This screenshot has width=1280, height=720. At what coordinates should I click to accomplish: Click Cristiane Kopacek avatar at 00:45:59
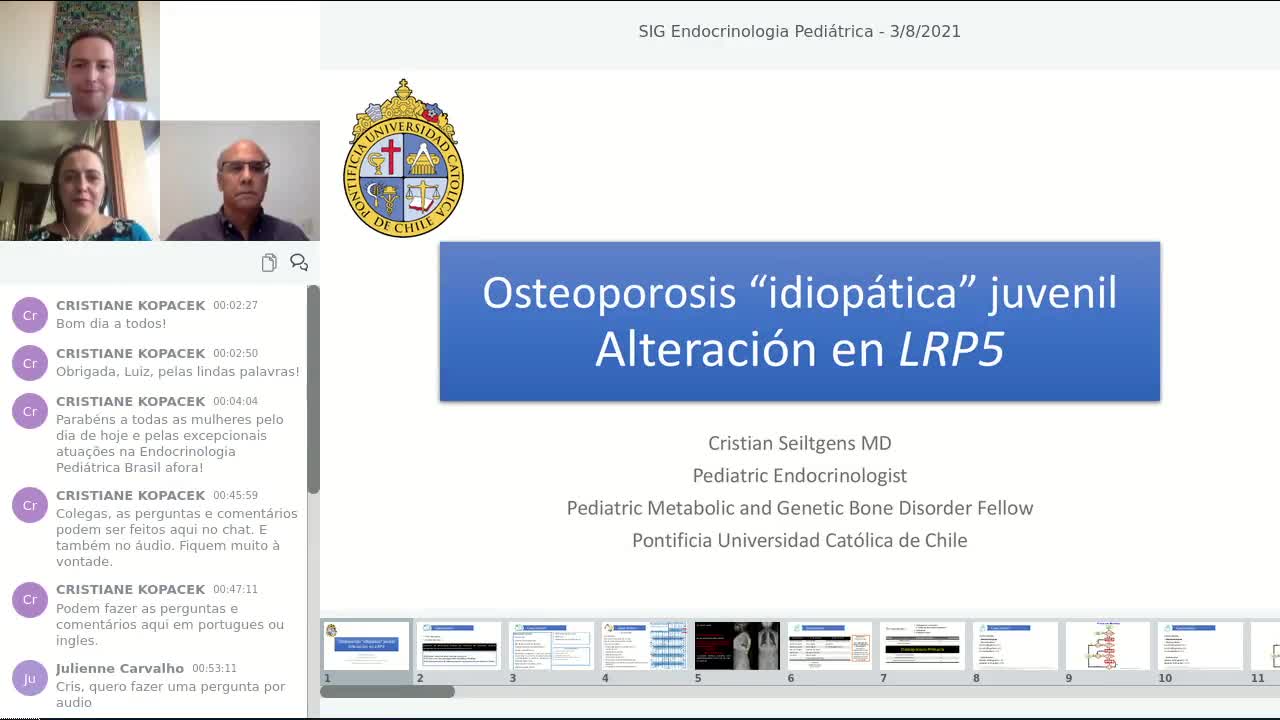pos(30,505)
